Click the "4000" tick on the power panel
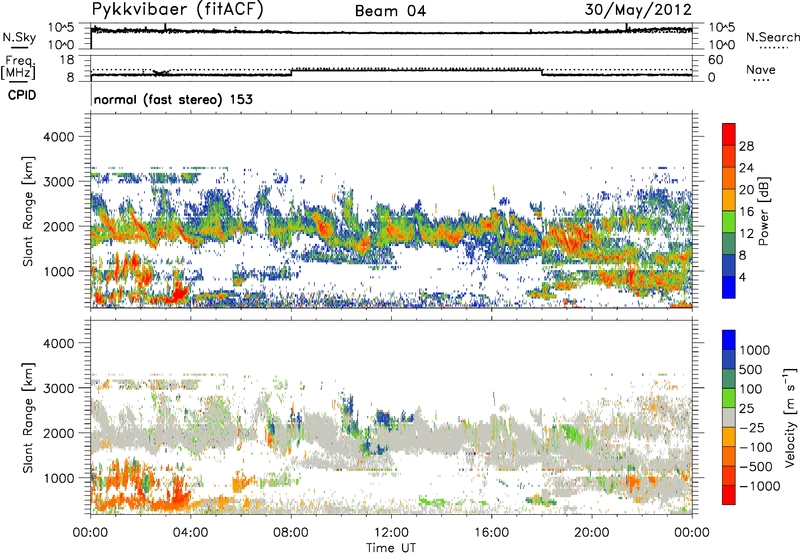800x554 pixels. pyautogui.click(x=58, y=137)
